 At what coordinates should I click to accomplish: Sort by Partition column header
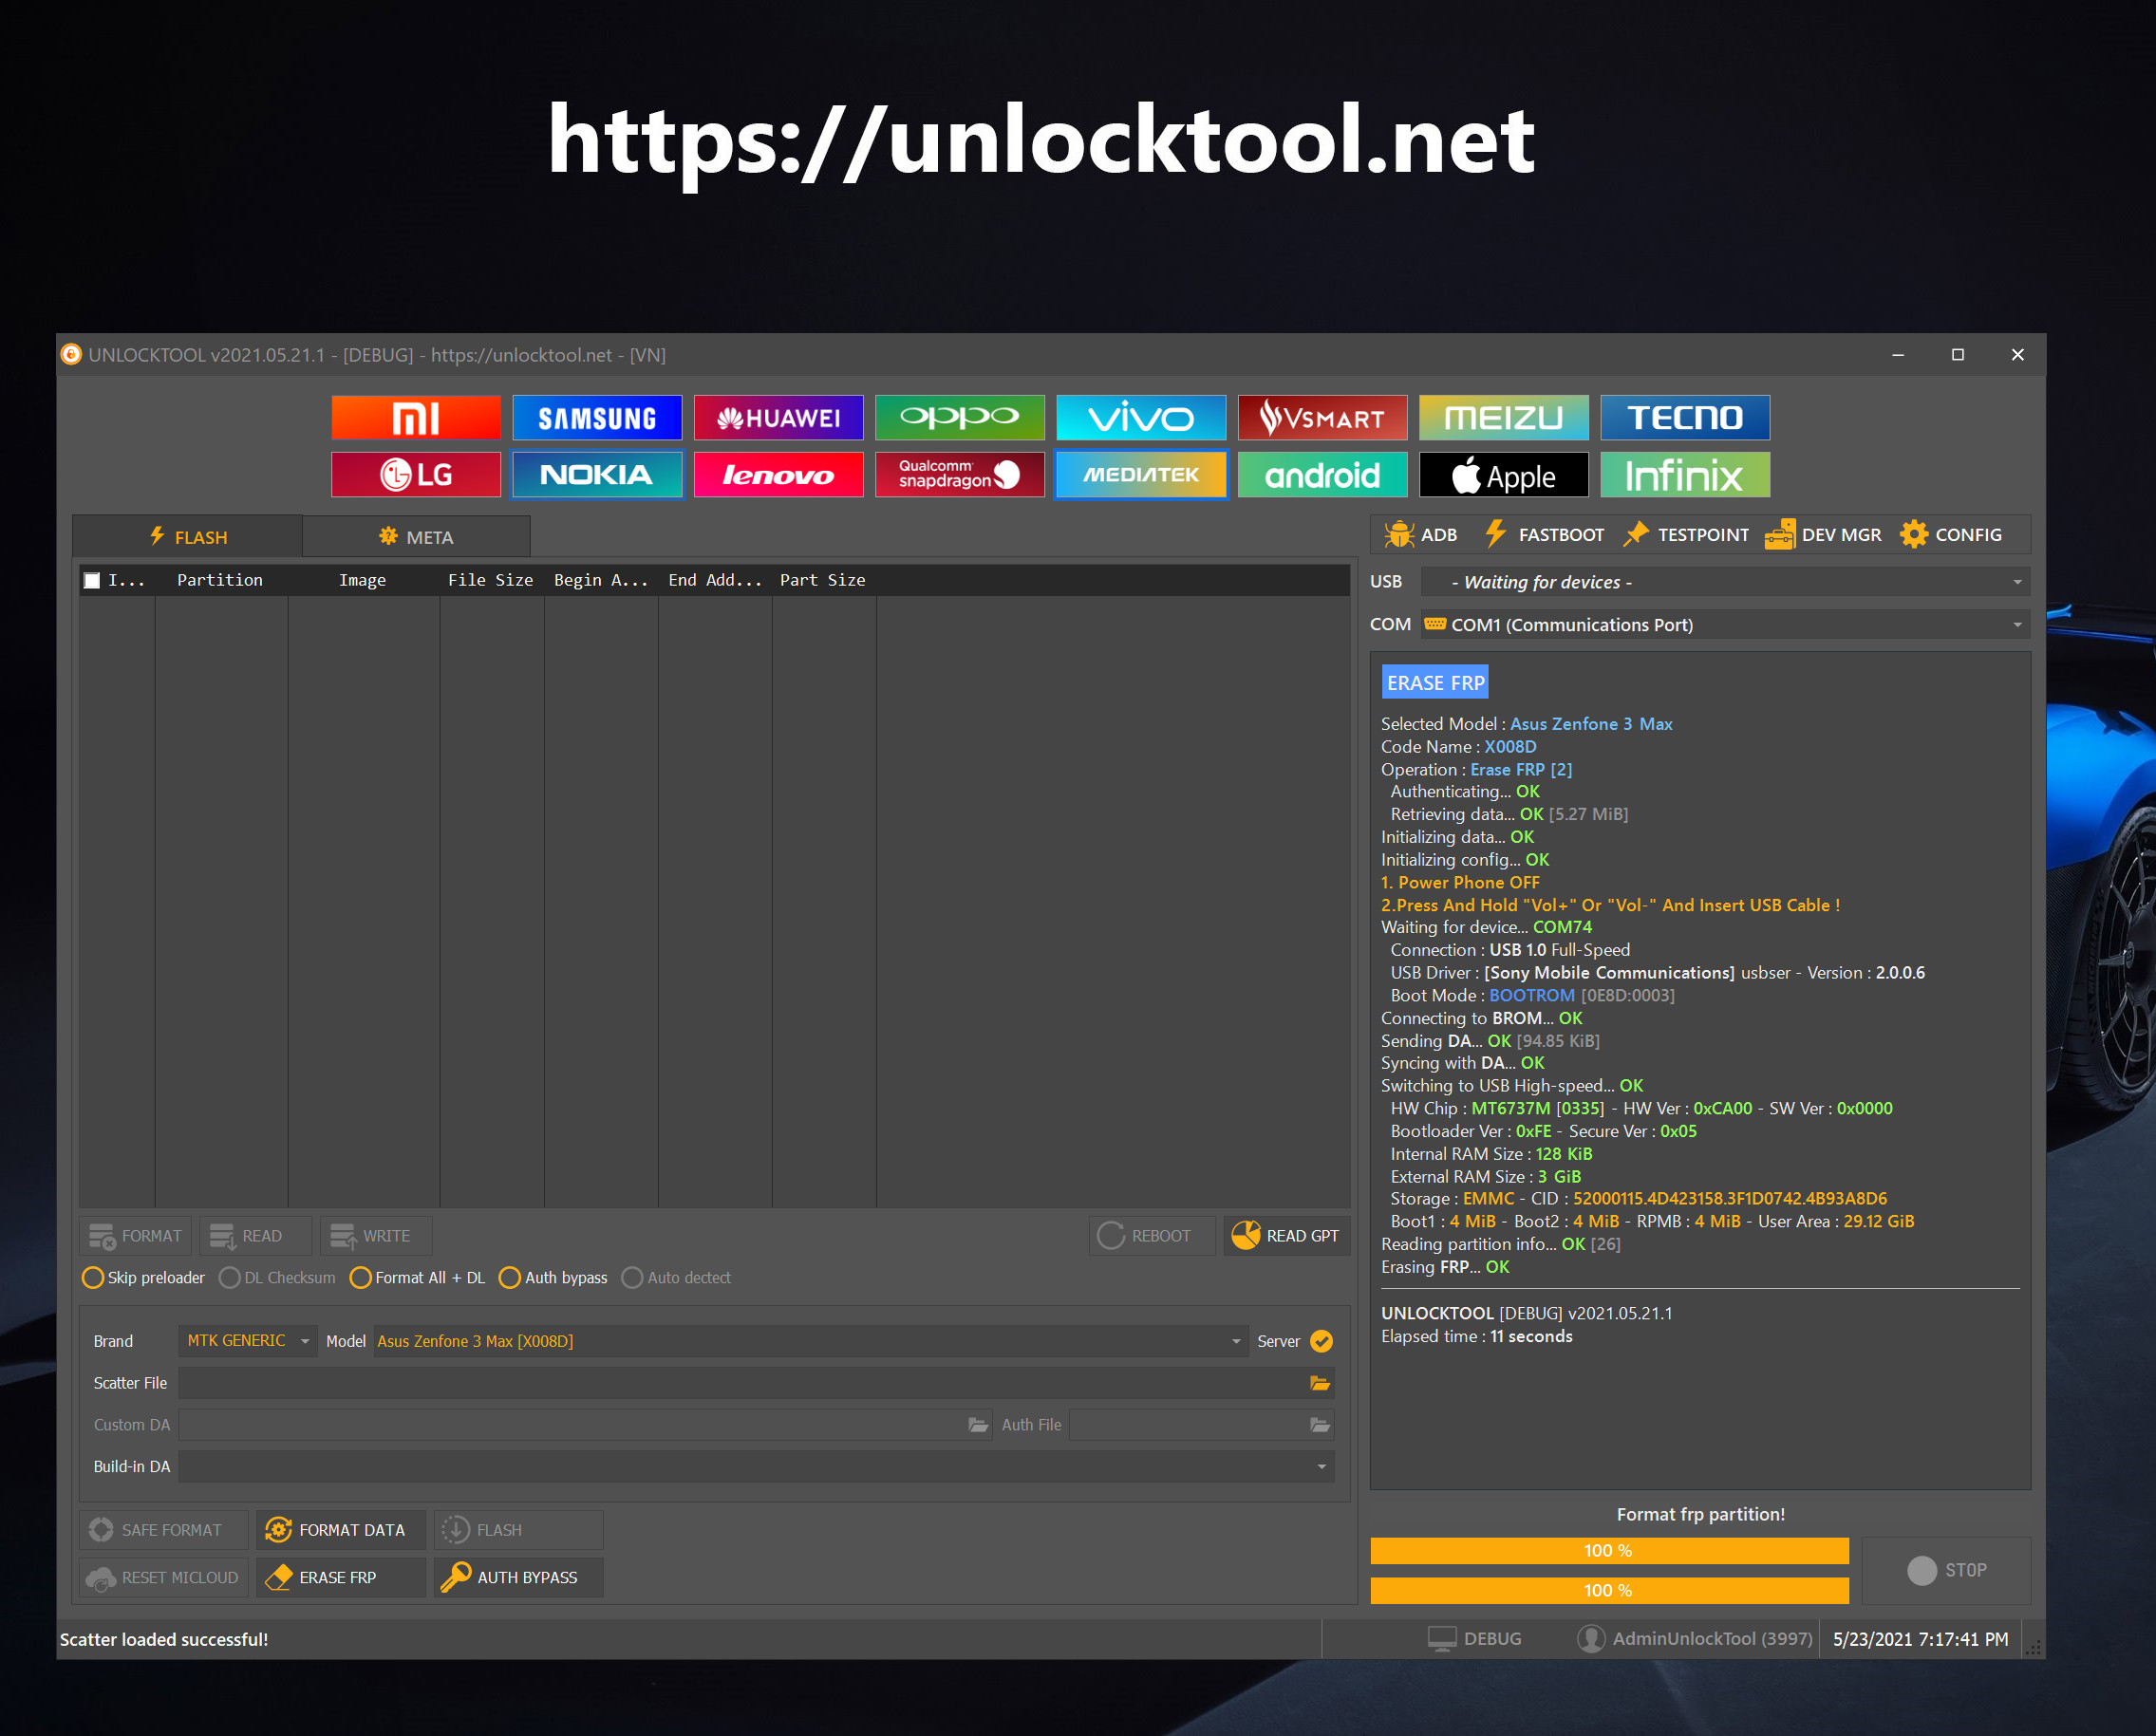[x=220, y=581]
